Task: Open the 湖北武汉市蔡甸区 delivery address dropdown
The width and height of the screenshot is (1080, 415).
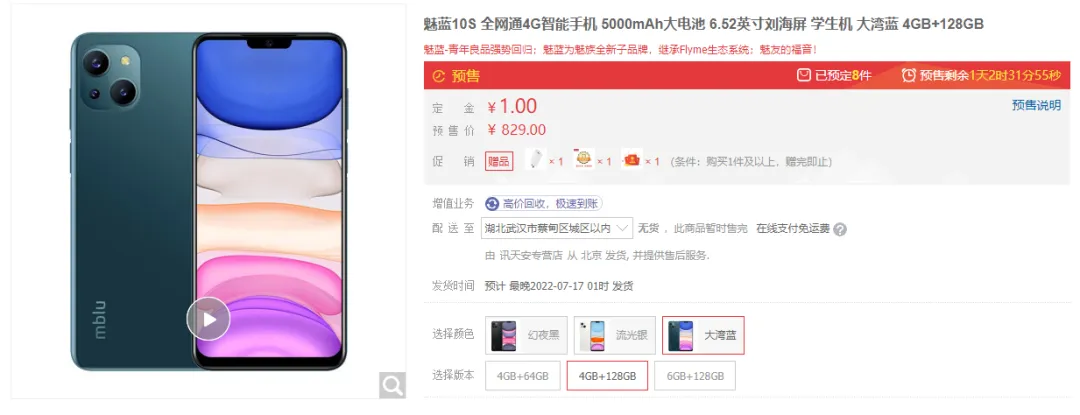Action: (x=557, y=228)
